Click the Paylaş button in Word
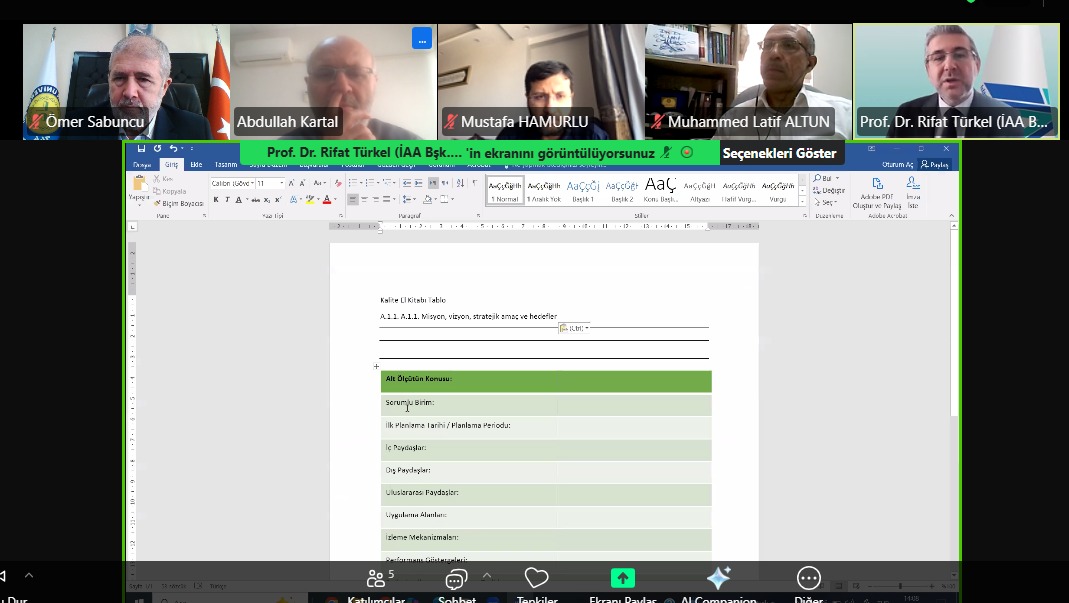Image resolution: width=1069 pixels, height=603 pixels. pos(935,164)
